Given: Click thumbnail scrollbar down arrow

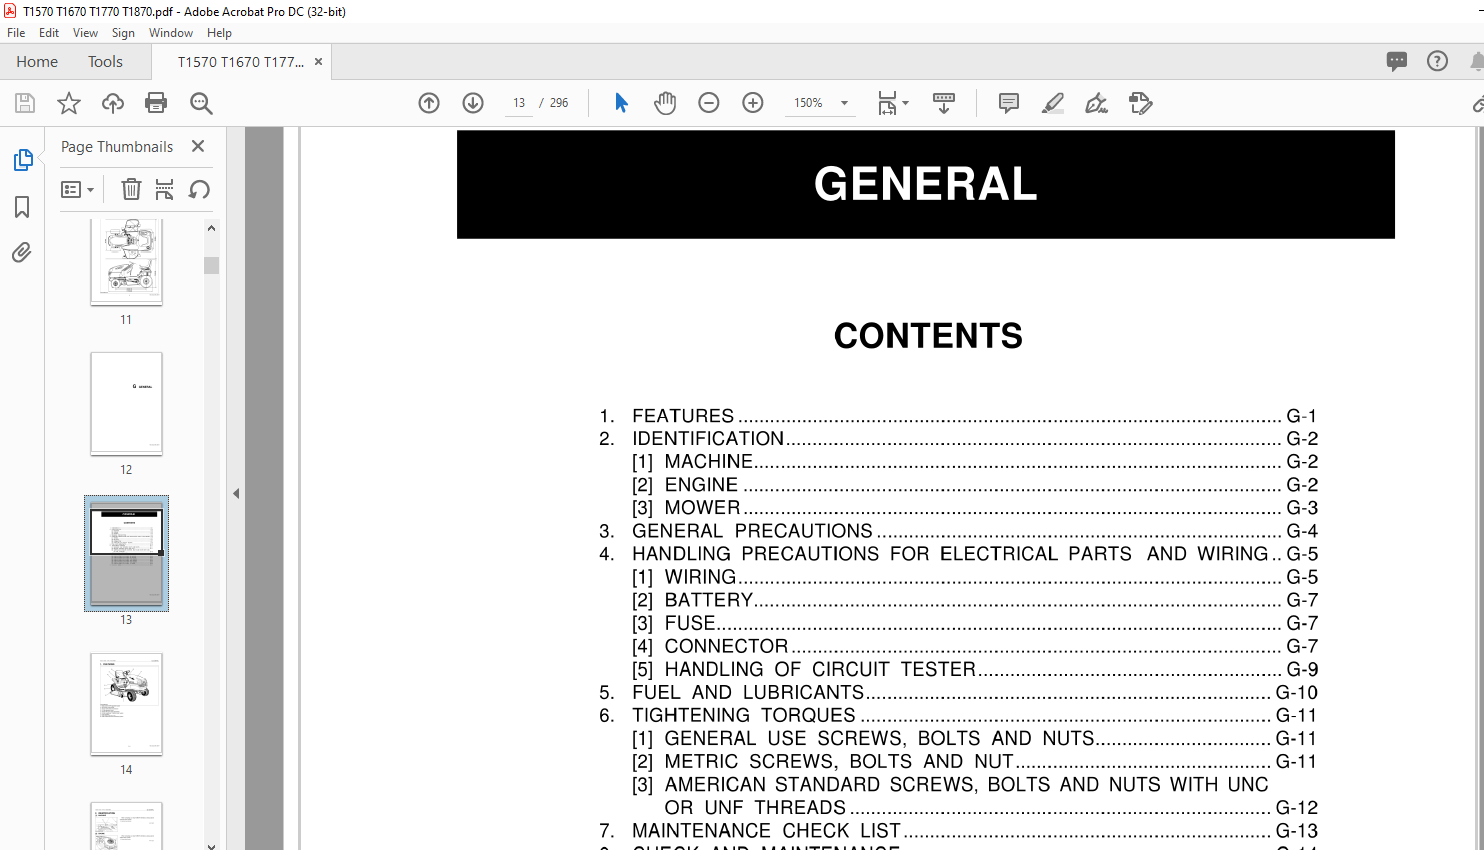Looking at the screenshot, I should [x=211, y=845].
